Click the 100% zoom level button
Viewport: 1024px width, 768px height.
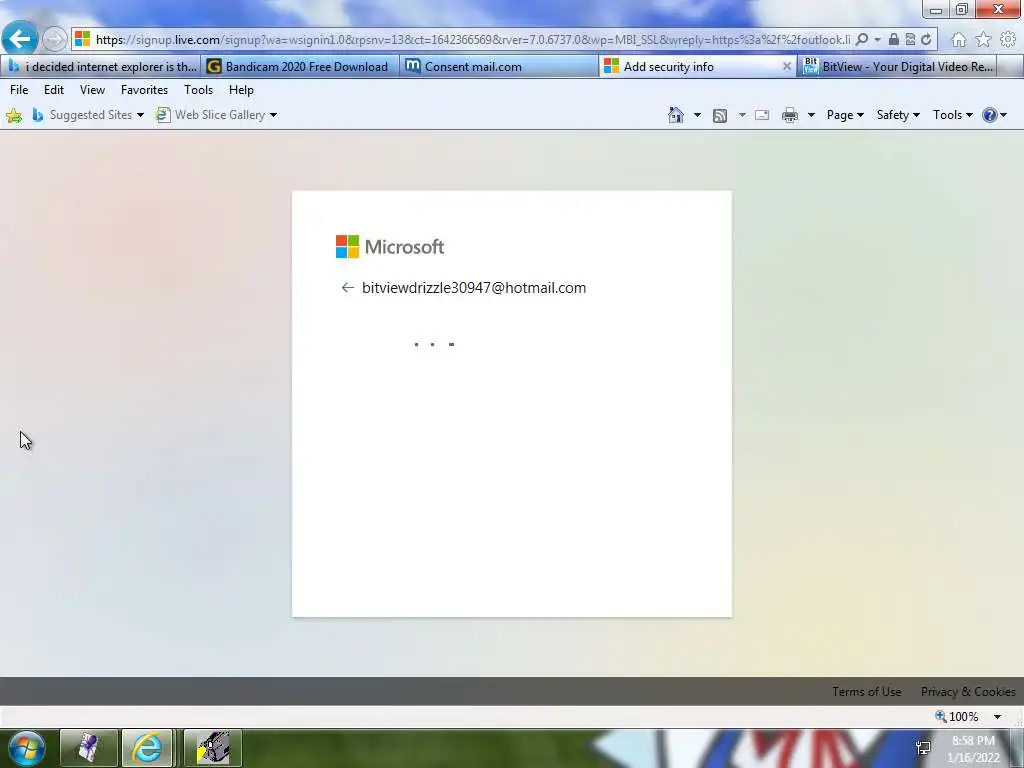[x=957, y=716]
